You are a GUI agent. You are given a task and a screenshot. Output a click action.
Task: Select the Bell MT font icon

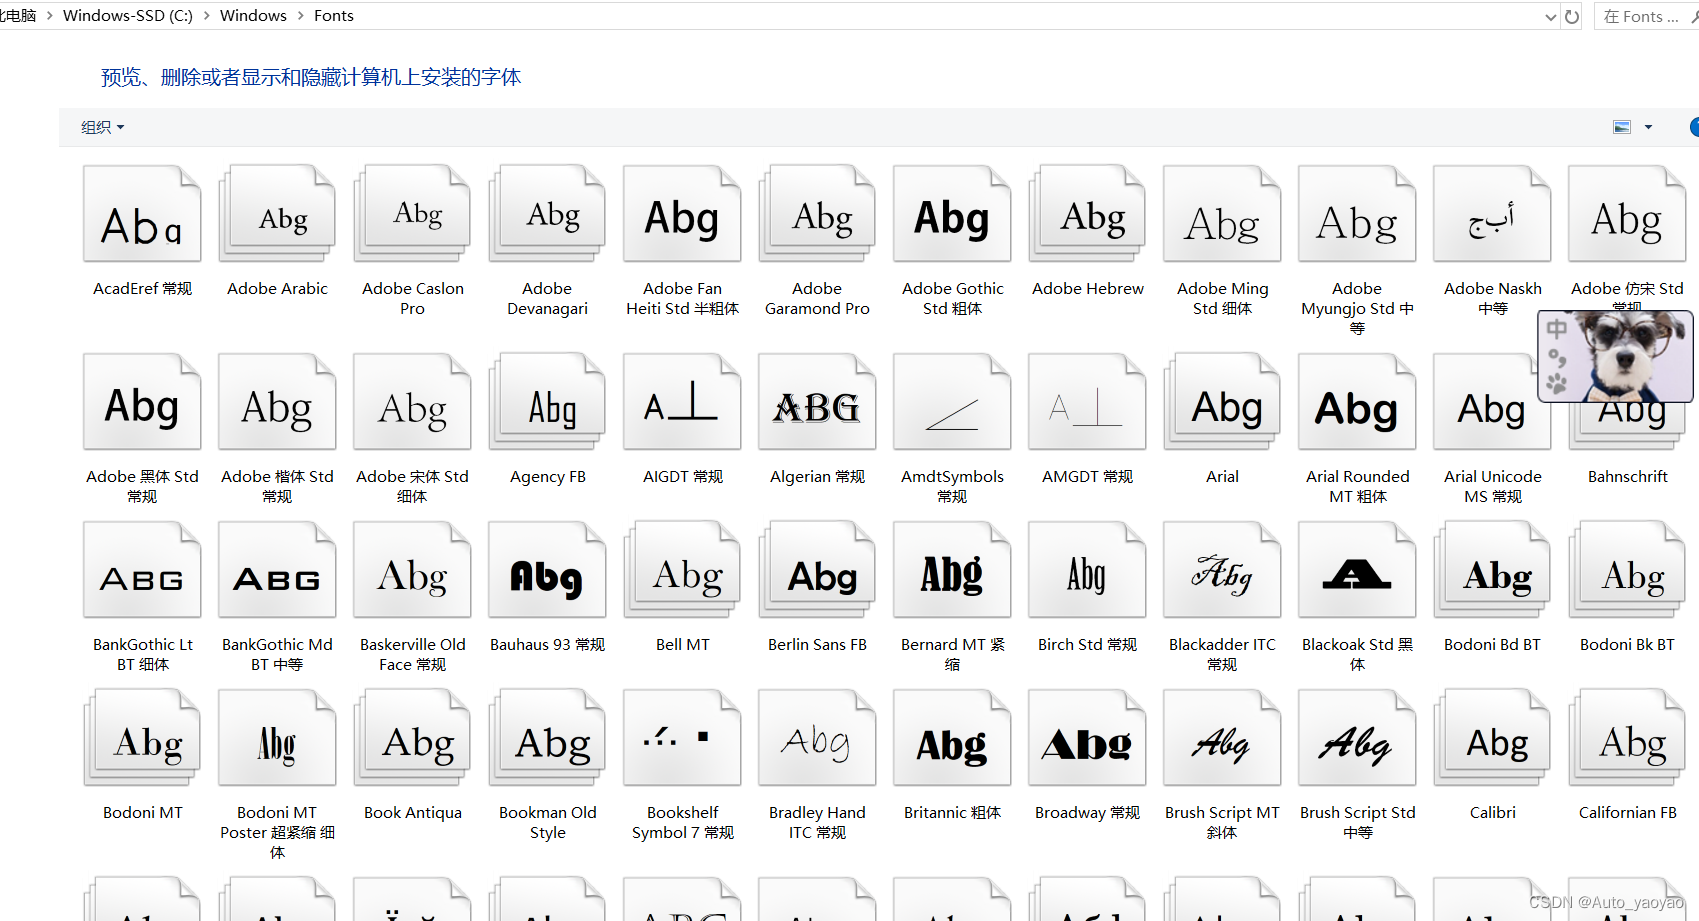(x=682, y=570)
